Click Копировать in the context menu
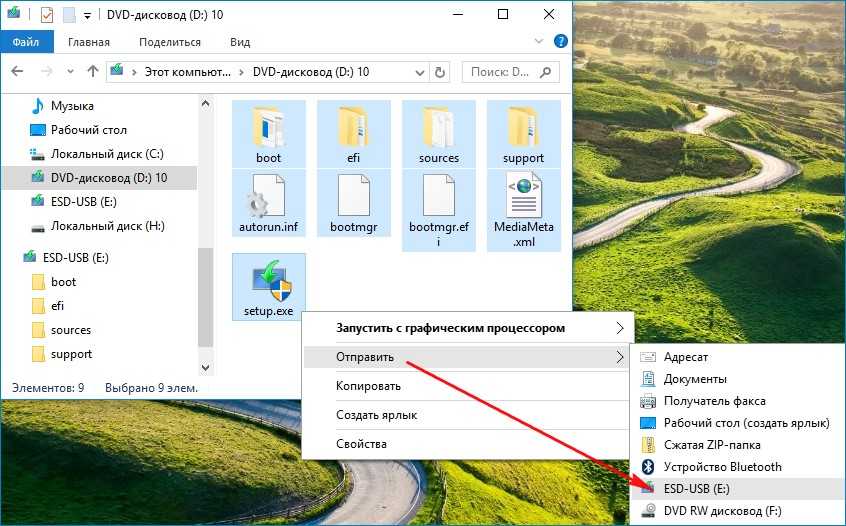The height and width of the screenshot is (526, 846). click(368, 385)
